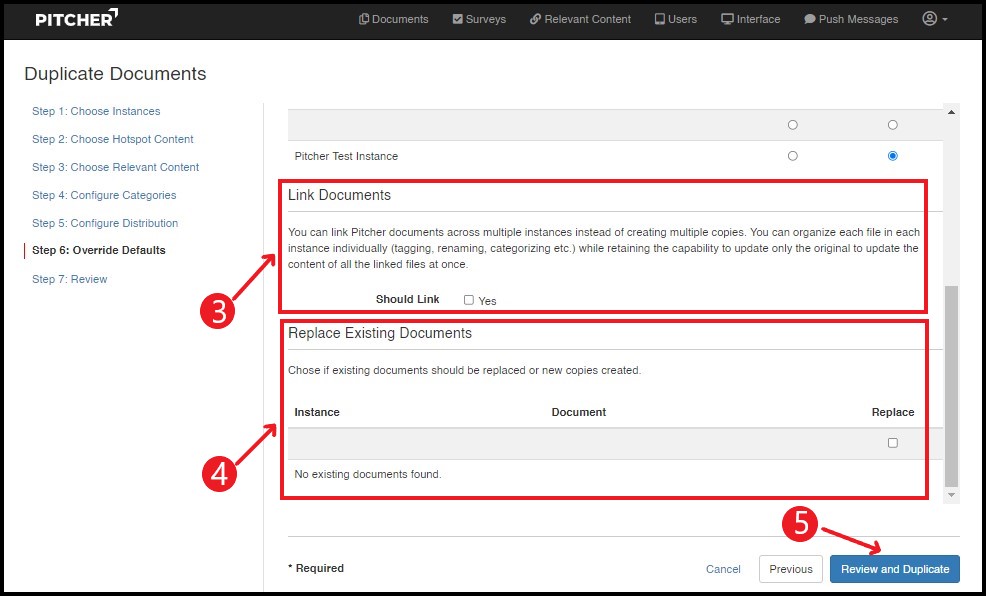
Task: Expand the user account dropdown menu
Action: pyautogui.click(x=934, y=19)
